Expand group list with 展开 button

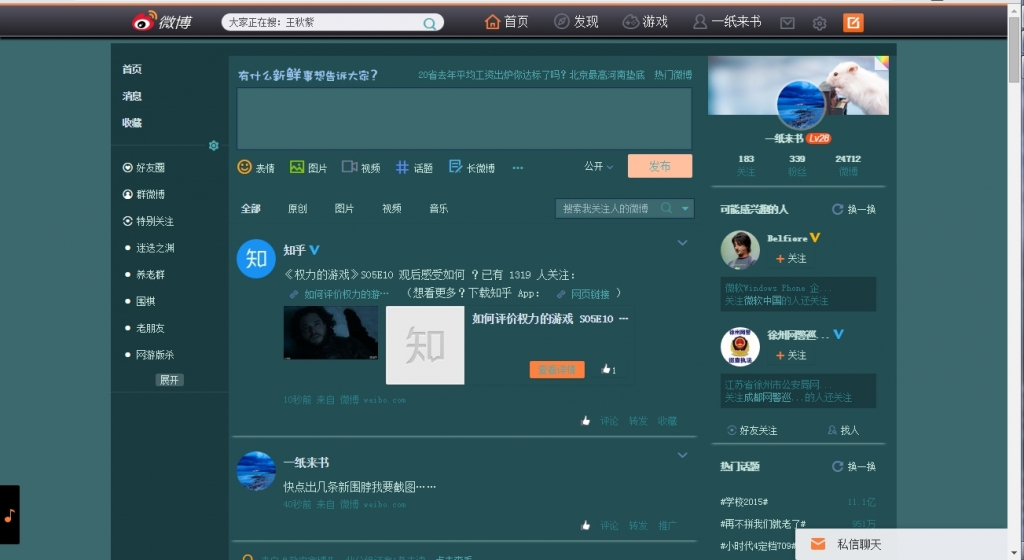click(x=169, y=379)
